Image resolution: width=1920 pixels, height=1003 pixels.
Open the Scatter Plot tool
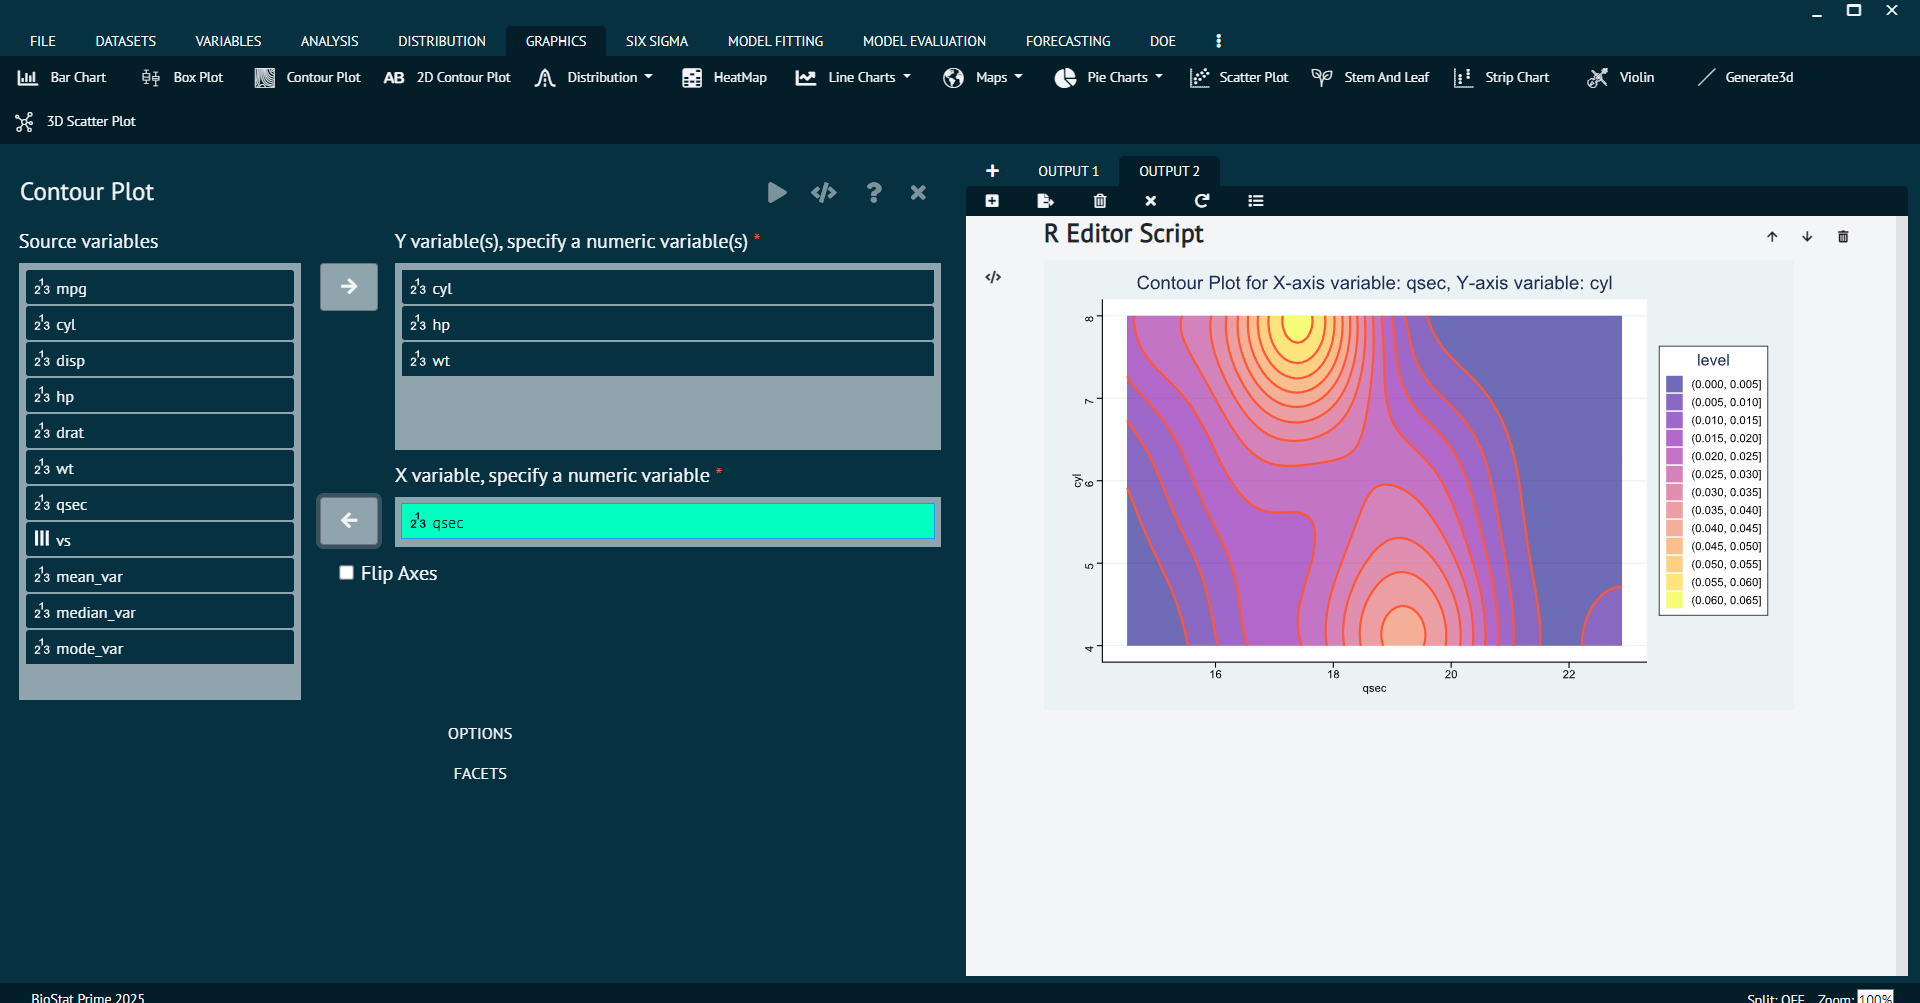coord(1238,77)
